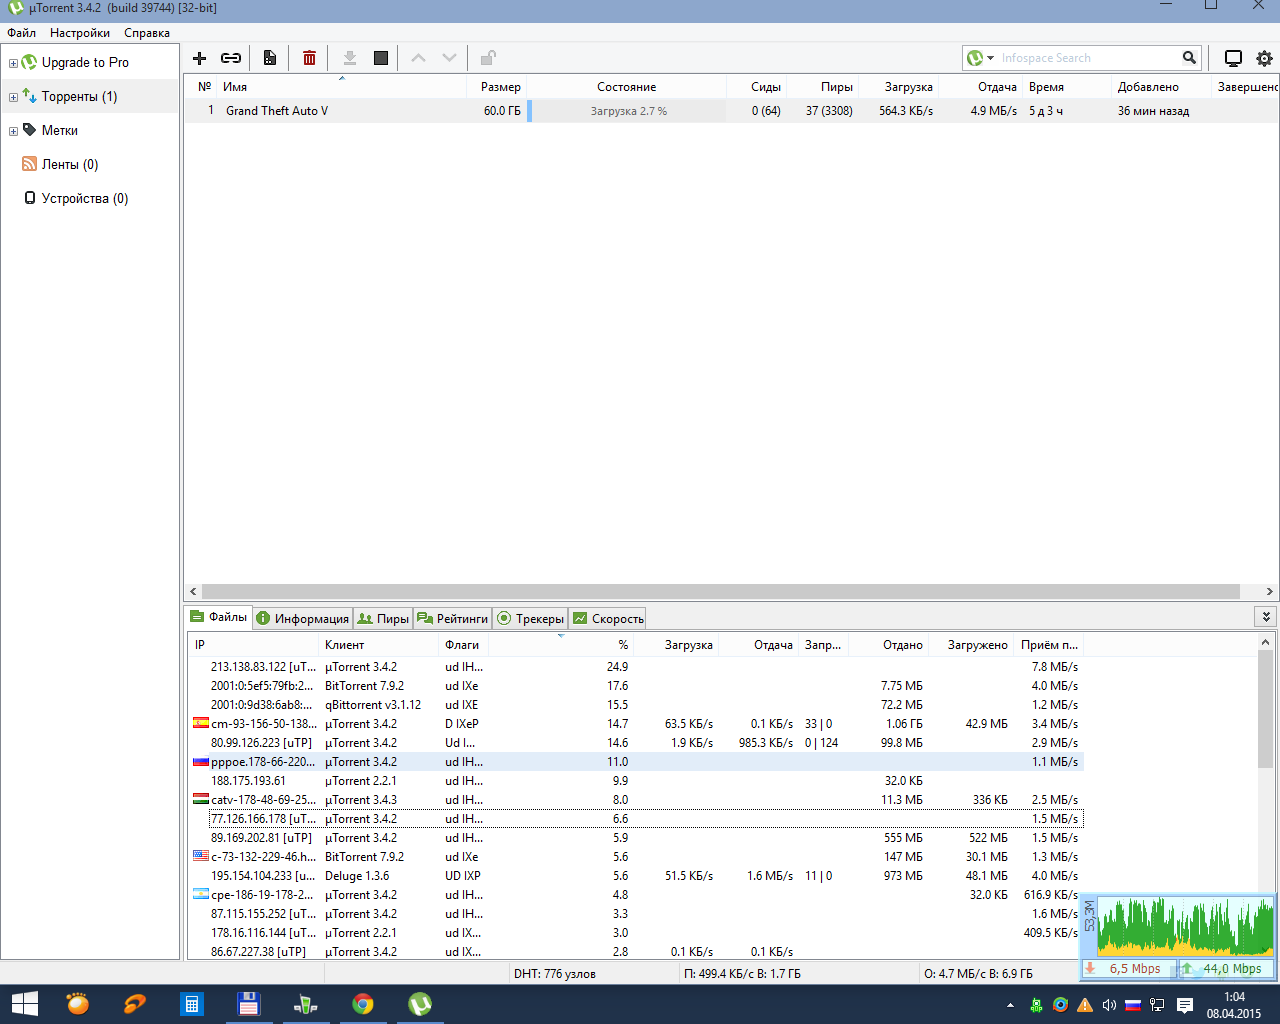Expand the Торренты (1) tree node

coord(13,97)
